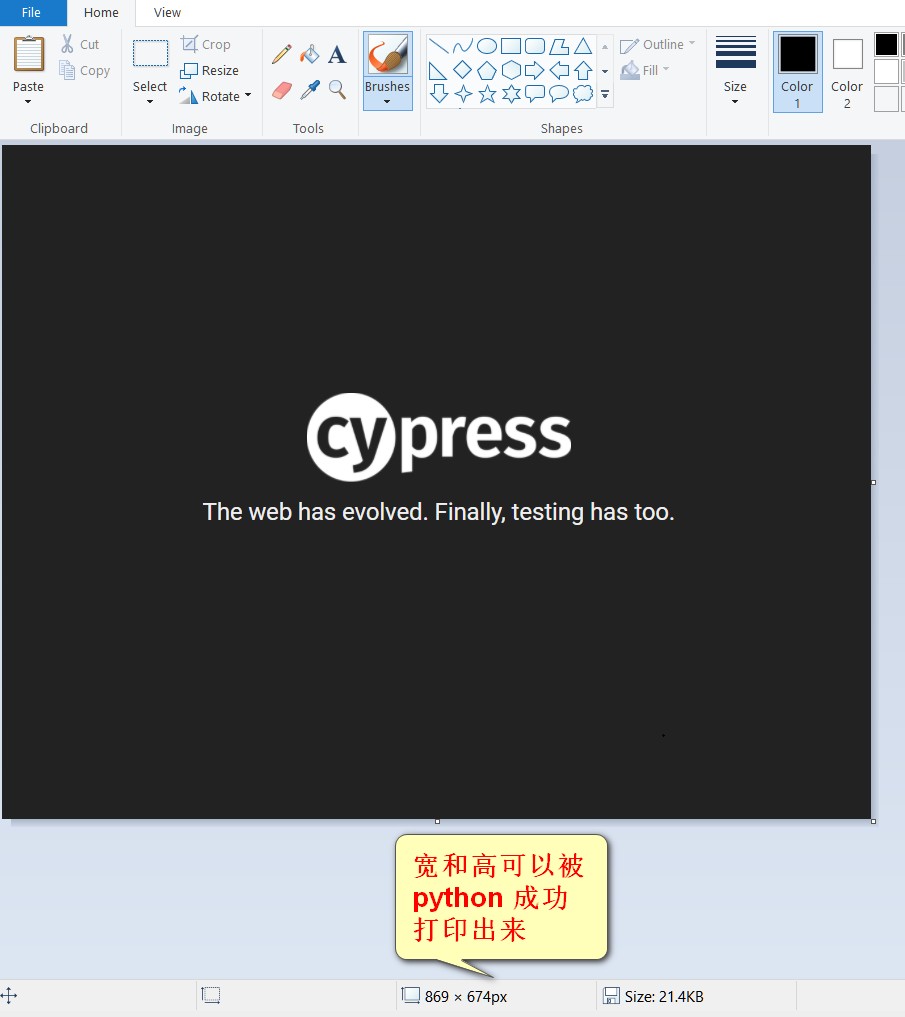Open the line Size dropdown
Image resolution: width=905 pixels, height=1017 pixels.
(735, 70)
